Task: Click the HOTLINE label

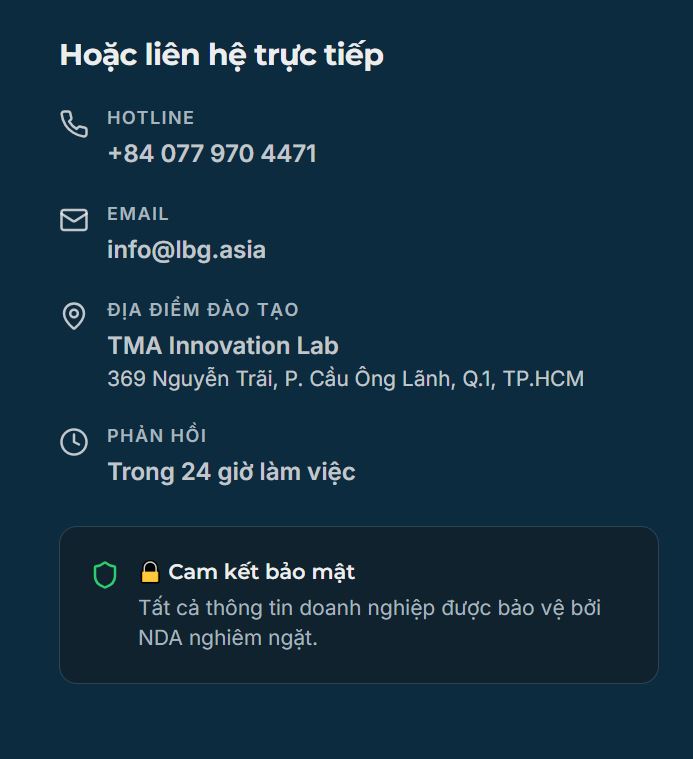Action: pos(151,118)
